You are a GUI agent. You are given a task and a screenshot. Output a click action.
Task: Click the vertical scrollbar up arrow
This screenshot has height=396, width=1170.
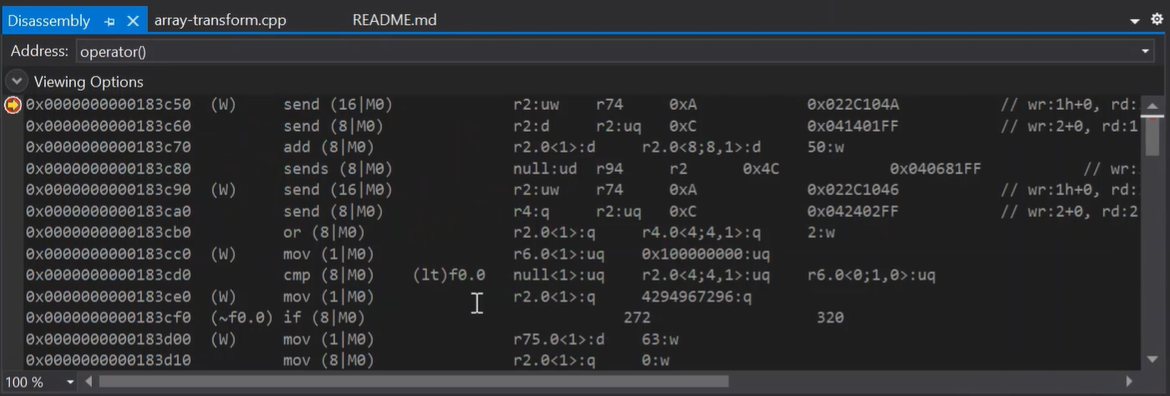click(1152, 105)
